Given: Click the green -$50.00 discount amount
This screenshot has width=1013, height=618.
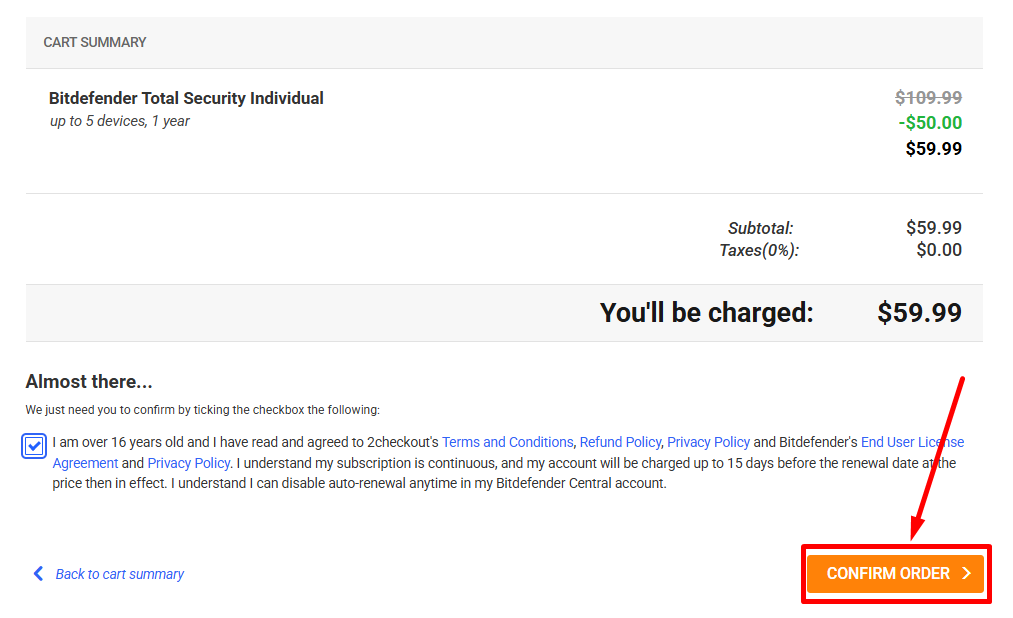Looking at the screenshot, I should coord(930,122).
